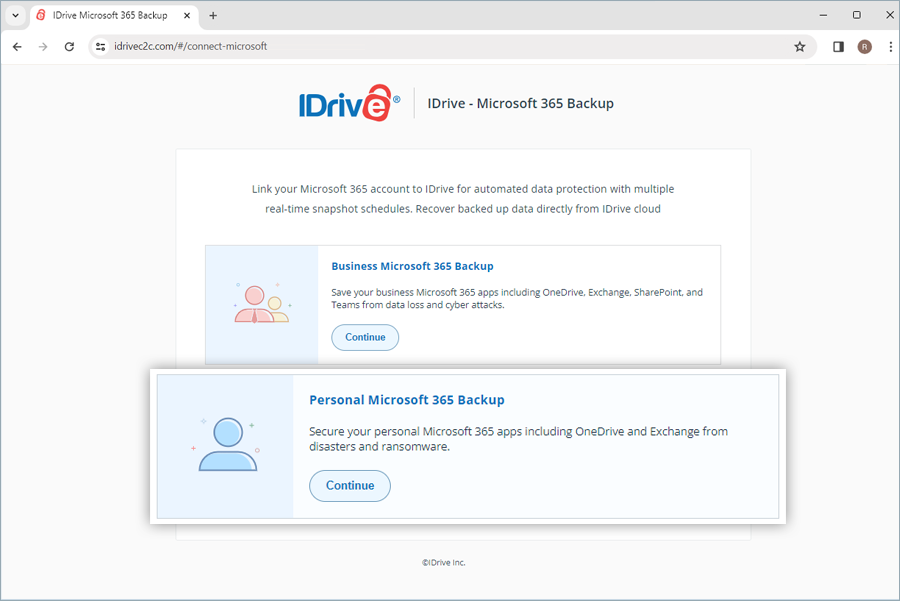Open the browser side panel

838,46
